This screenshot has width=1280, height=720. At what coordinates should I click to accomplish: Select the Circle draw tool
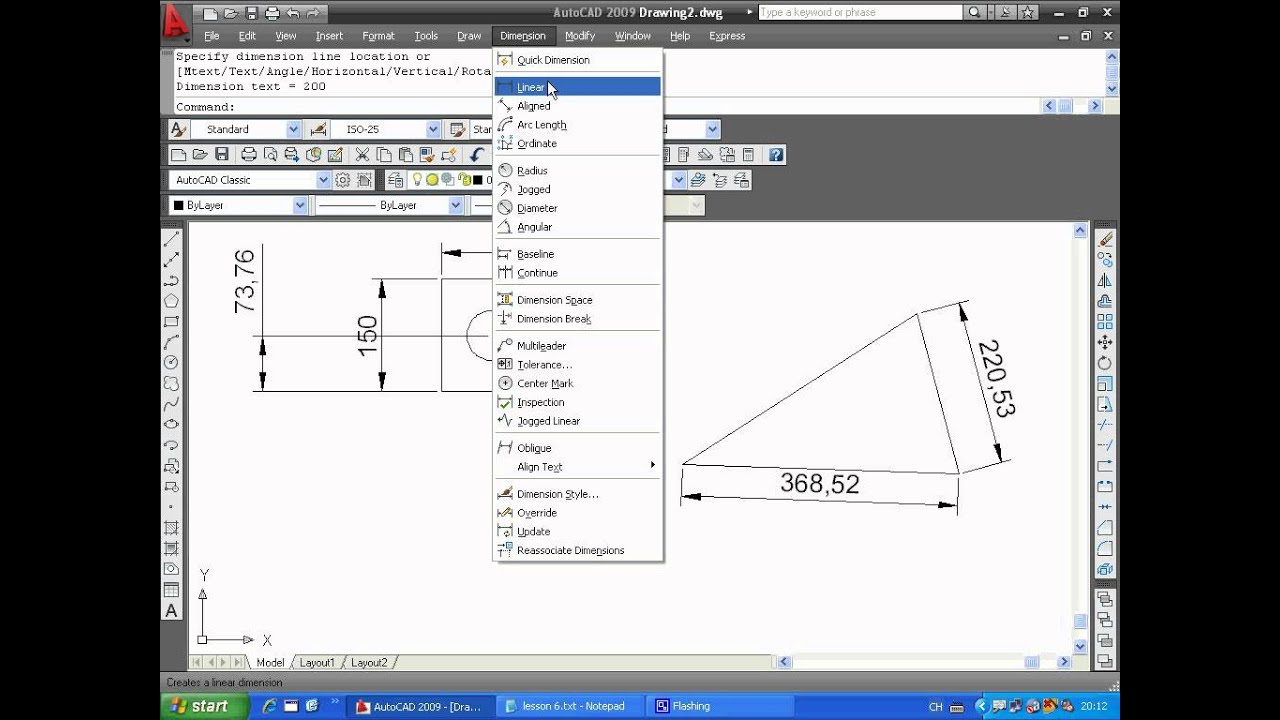[171, 362]
